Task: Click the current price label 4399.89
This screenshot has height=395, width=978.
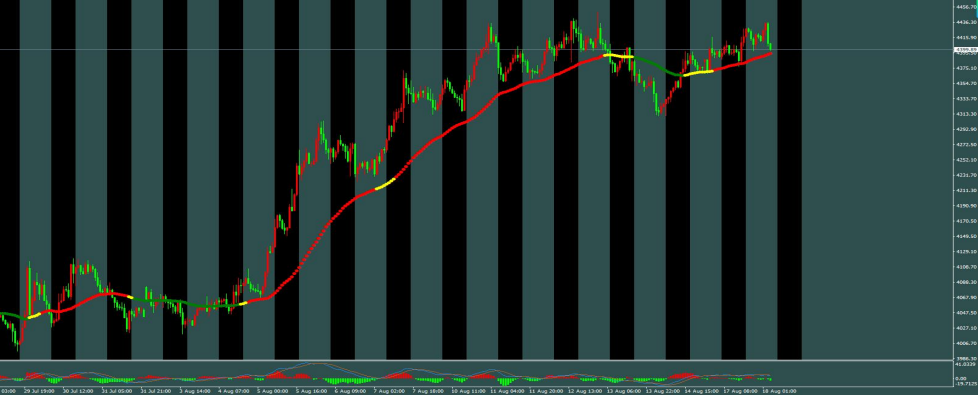Action: tap(966, 49)
